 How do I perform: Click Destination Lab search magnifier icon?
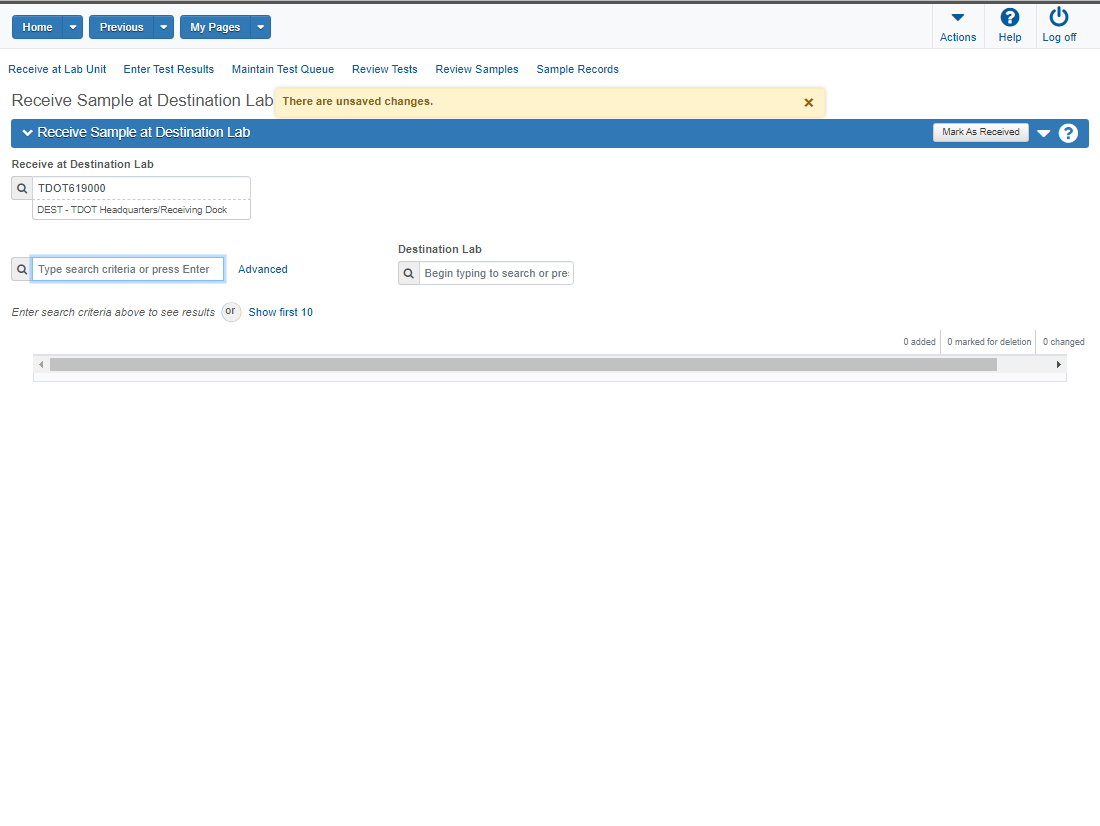(x=409, y=273)
